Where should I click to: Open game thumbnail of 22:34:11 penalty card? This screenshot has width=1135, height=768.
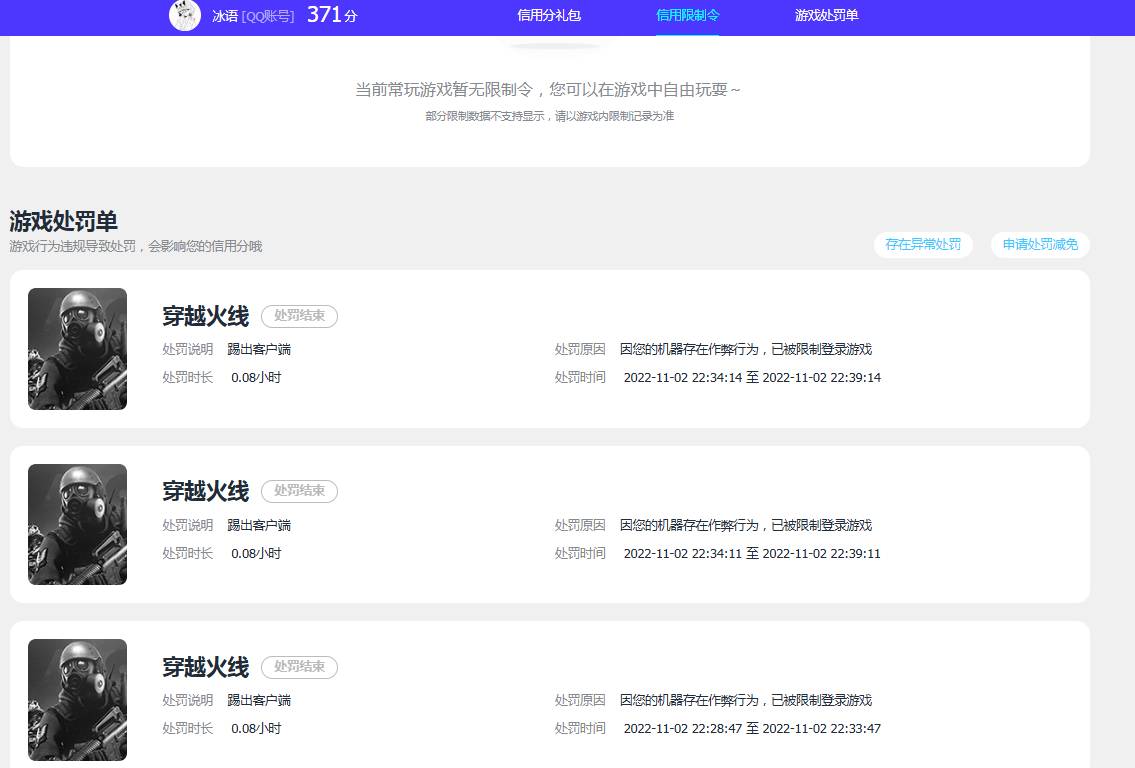point(77,524)
